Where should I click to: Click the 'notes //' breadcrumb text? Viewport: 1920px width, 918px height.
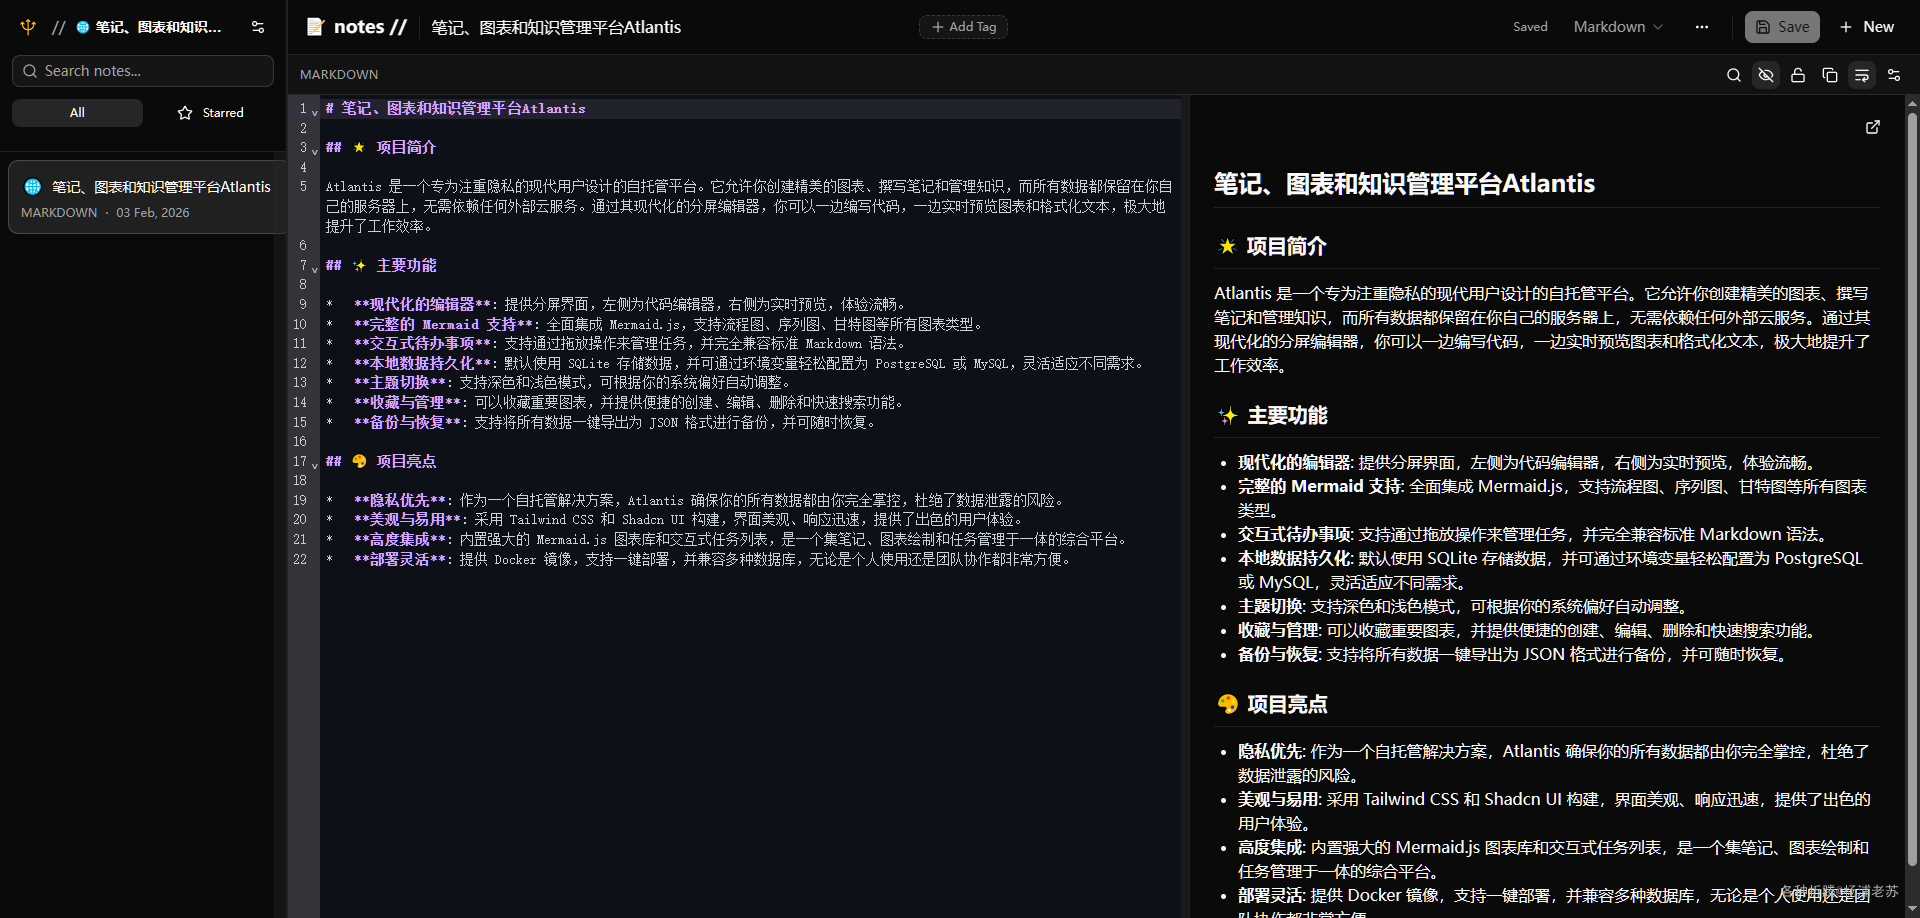point(370,27)
